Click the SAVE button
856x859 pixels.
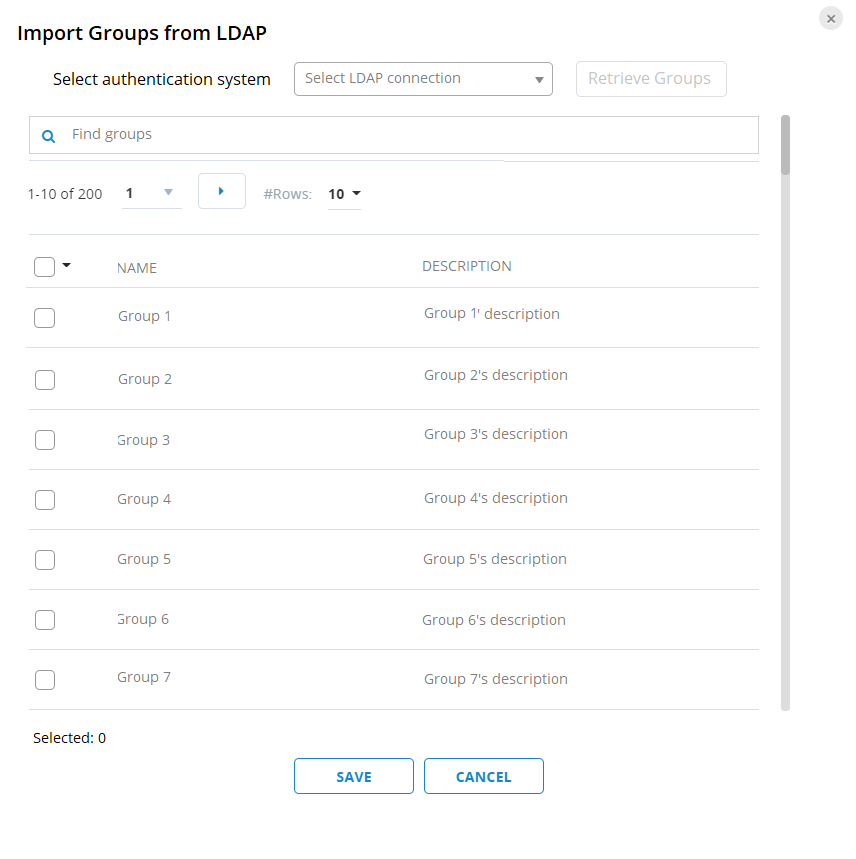(x=353, y=777)
